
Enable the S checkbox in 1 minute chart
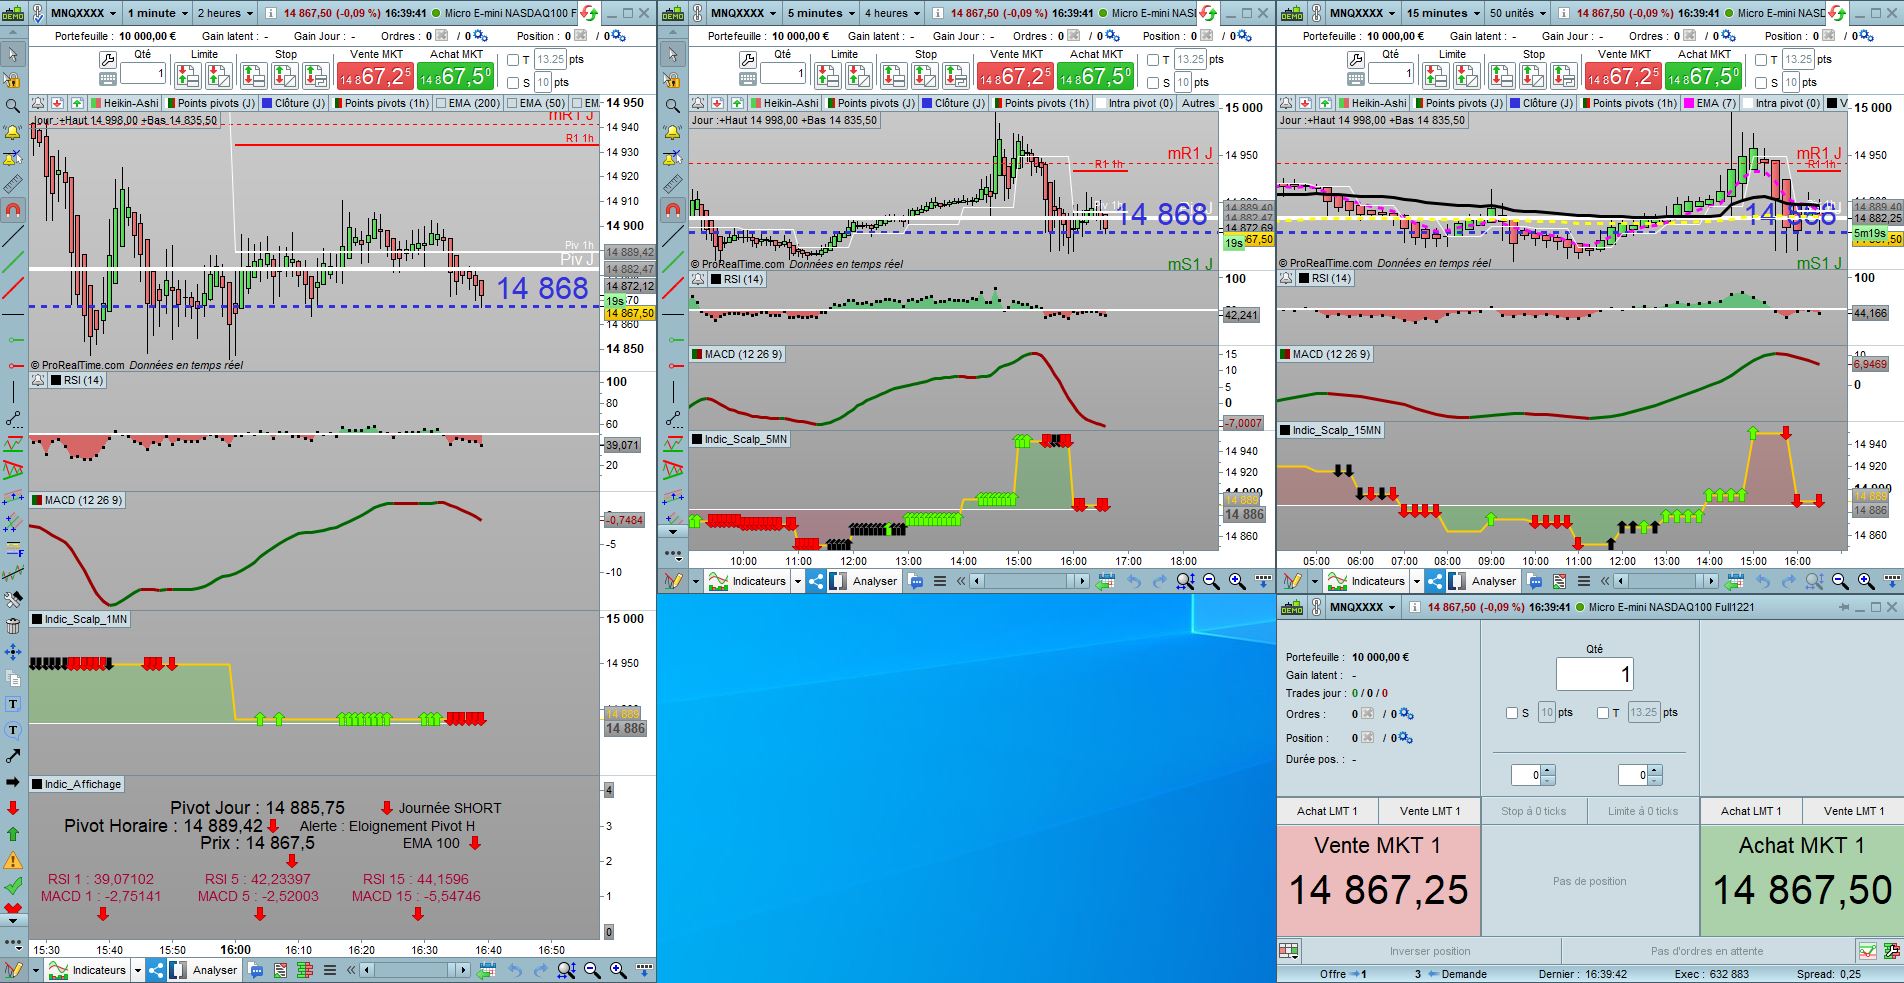pyautogui.click(x=513, y=83)
